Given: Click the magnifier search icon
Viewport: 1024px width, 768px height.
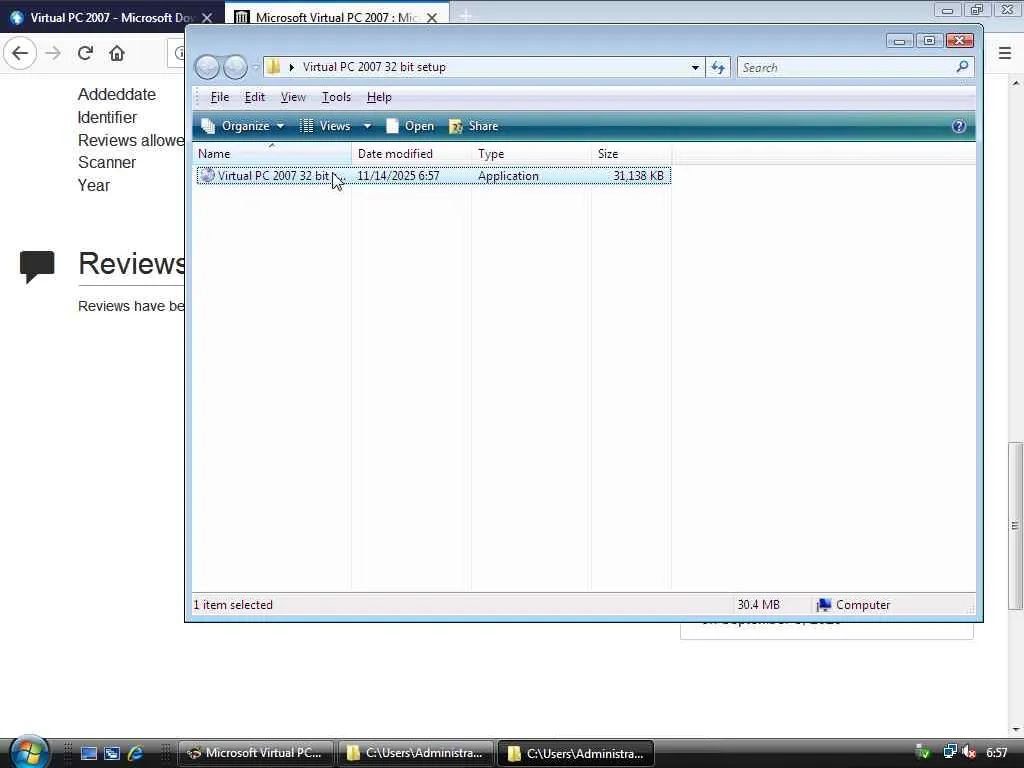Looking at the screenshot, I should [962, 67].
